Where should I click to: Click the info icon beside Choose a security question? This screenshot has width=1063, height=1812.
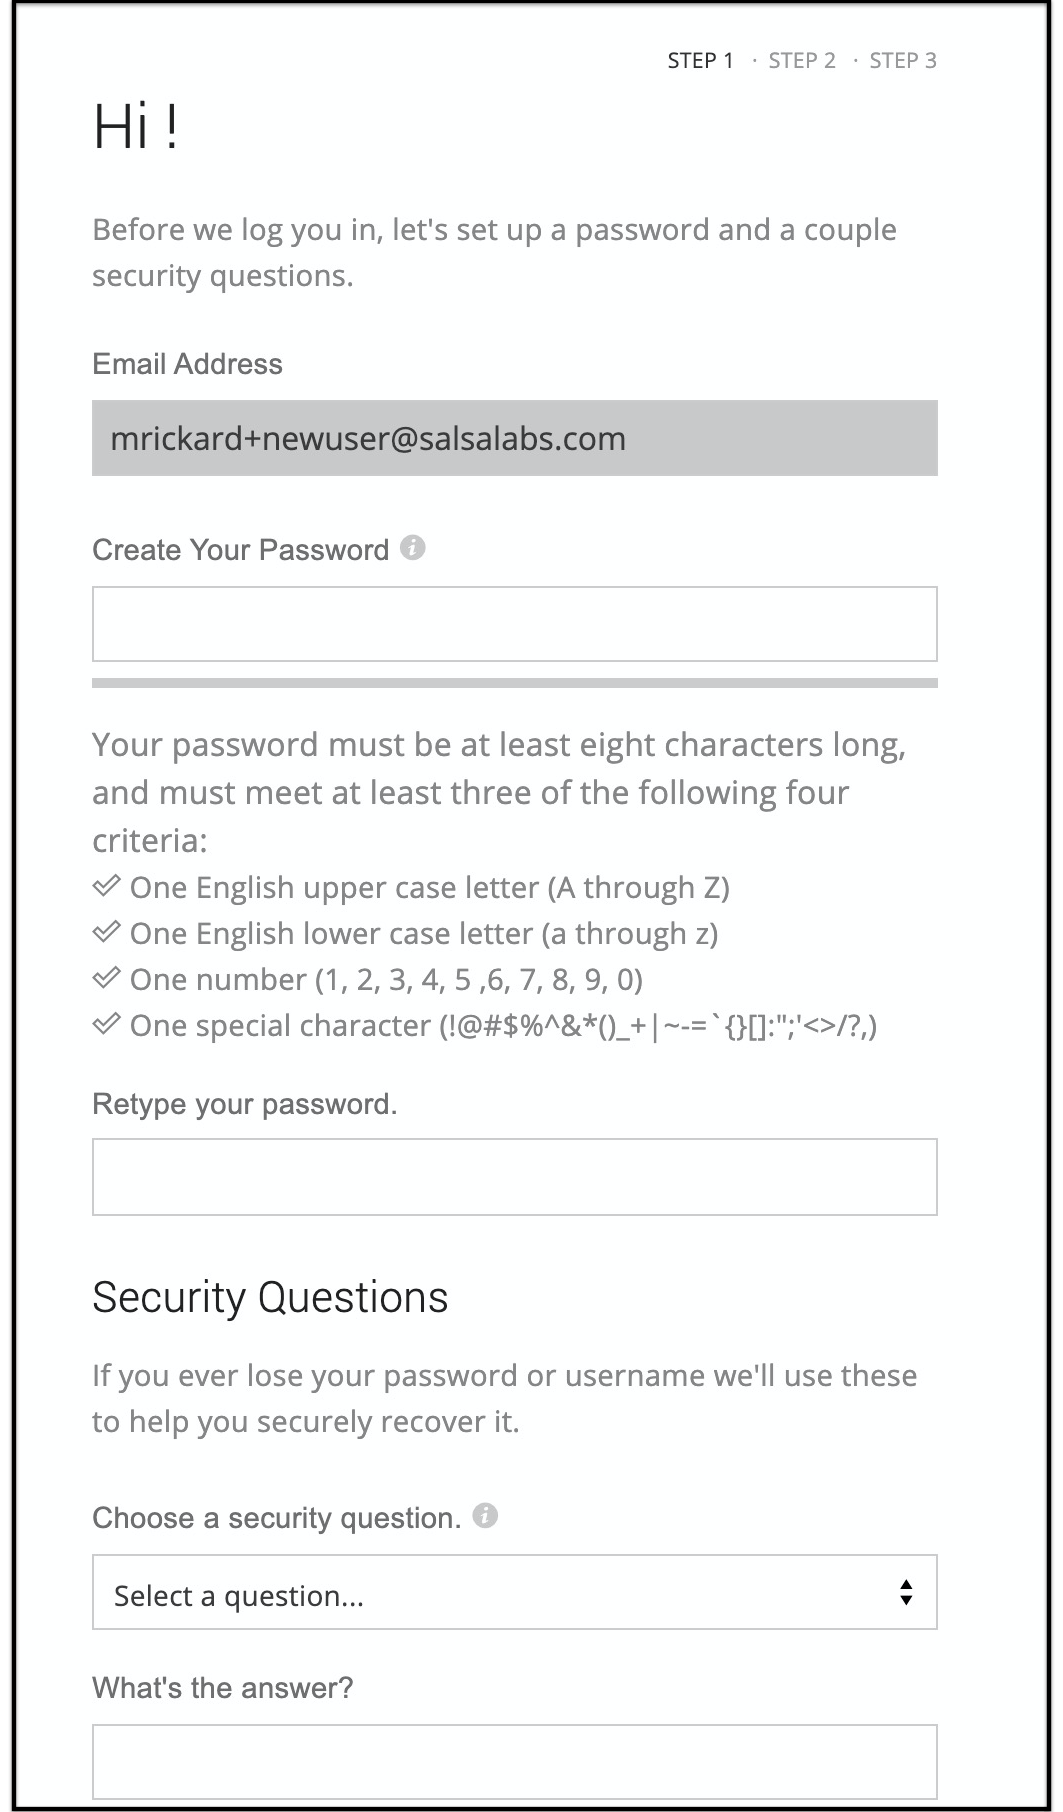coord(483,1516)
